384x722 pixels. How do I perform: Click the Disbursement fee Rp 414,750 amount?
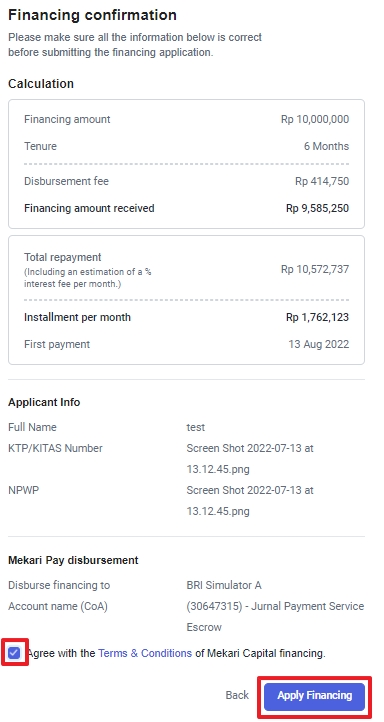[322, 181]
